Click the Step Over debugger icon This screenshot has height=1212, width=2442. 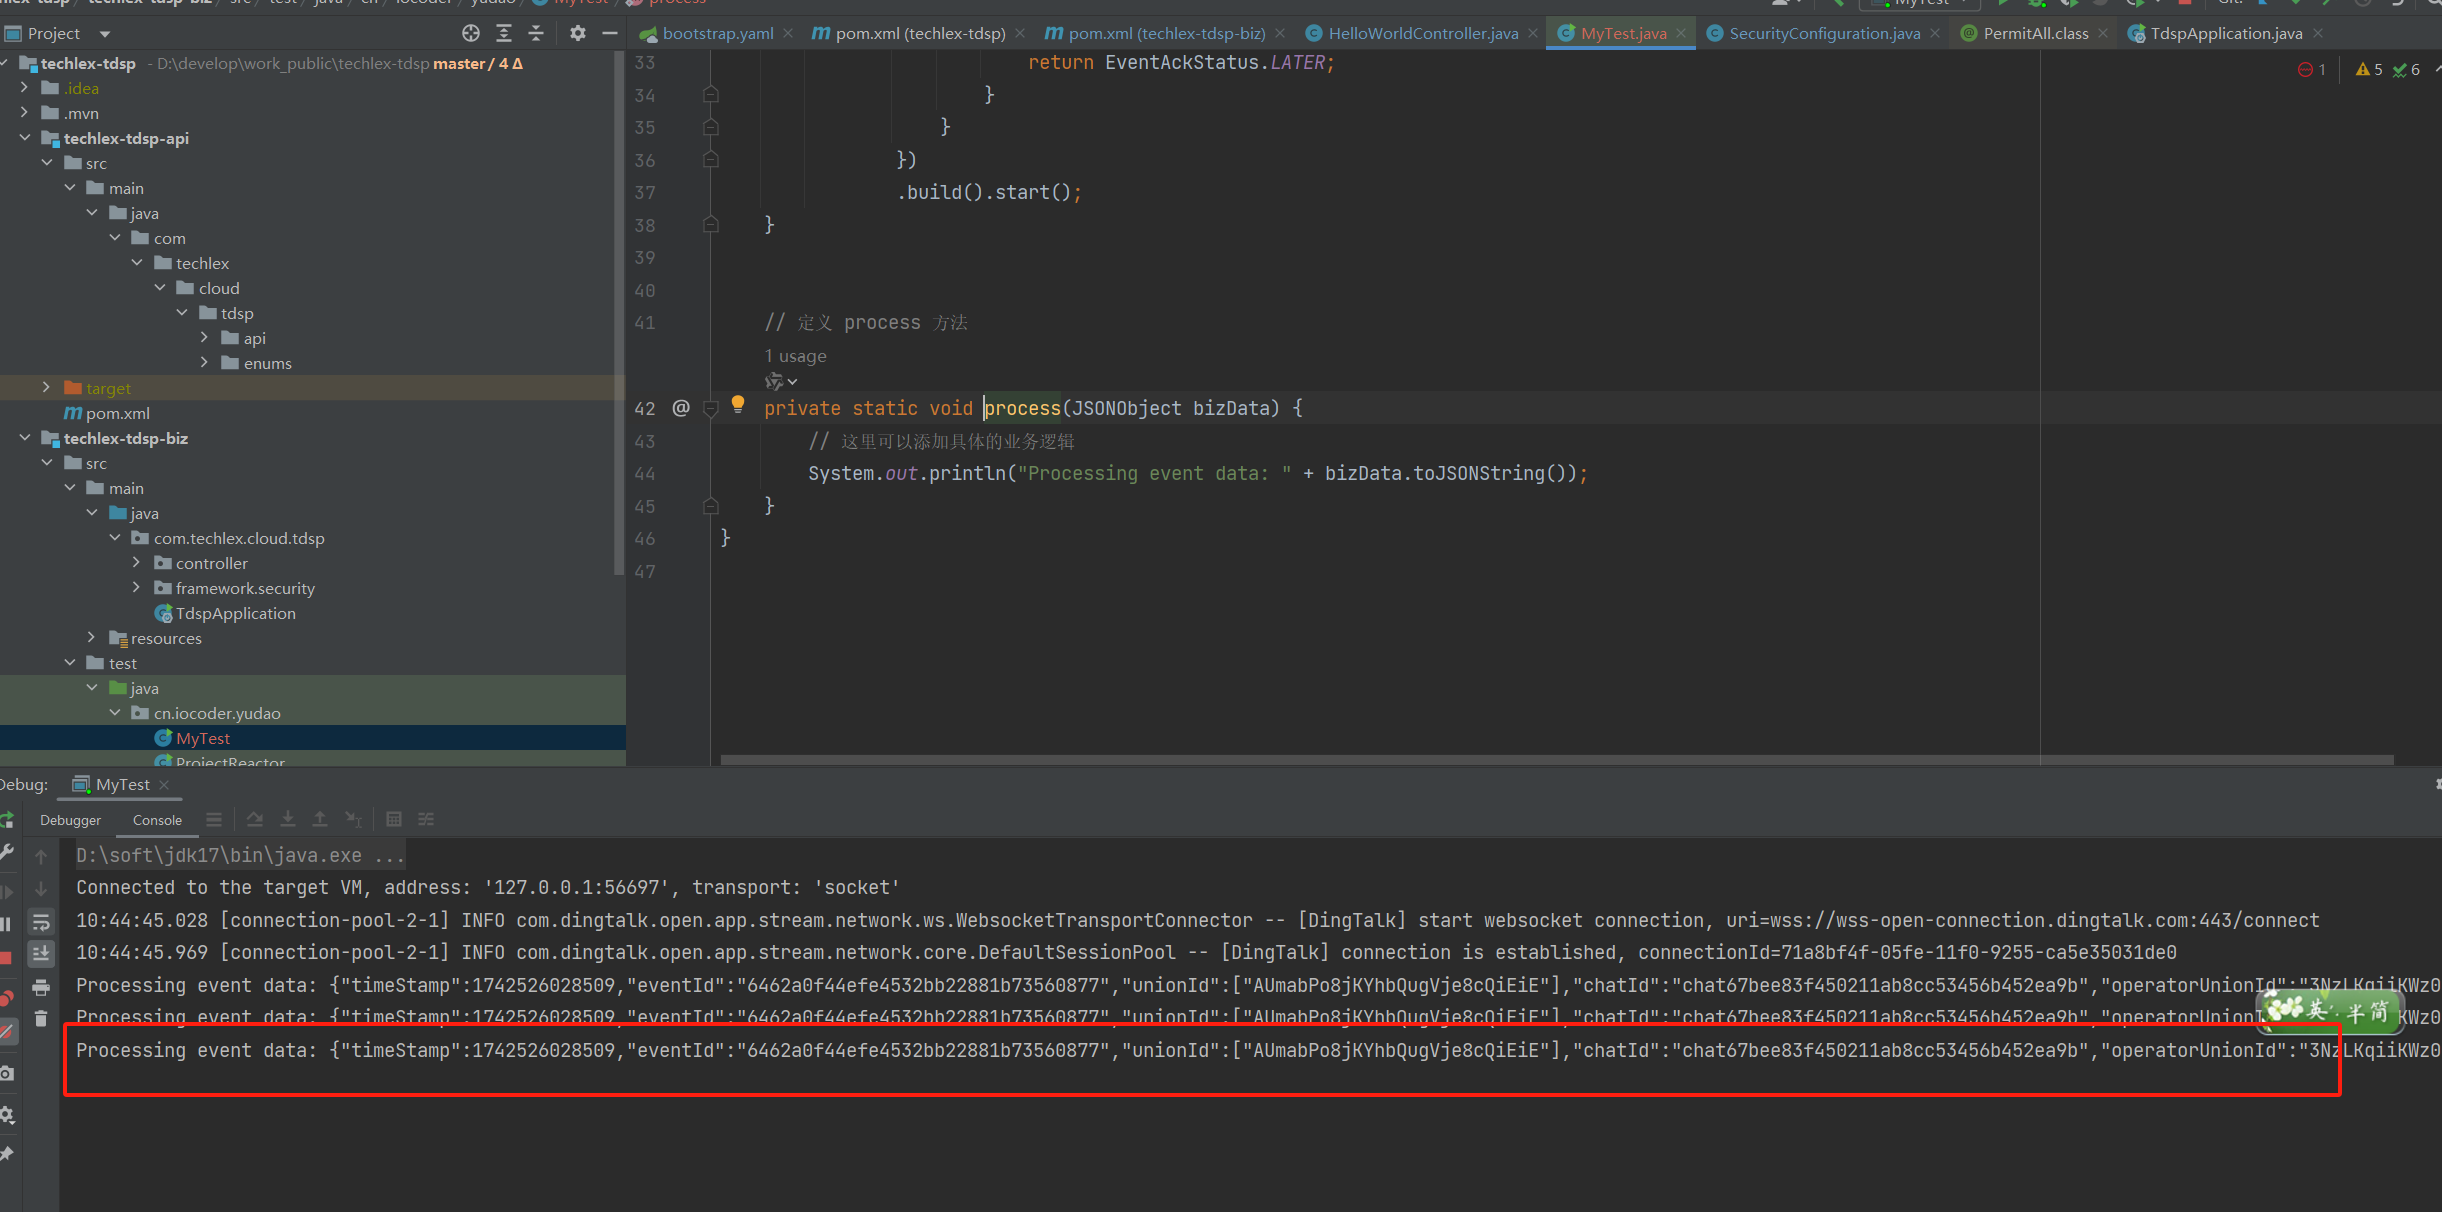coord(255,820)
